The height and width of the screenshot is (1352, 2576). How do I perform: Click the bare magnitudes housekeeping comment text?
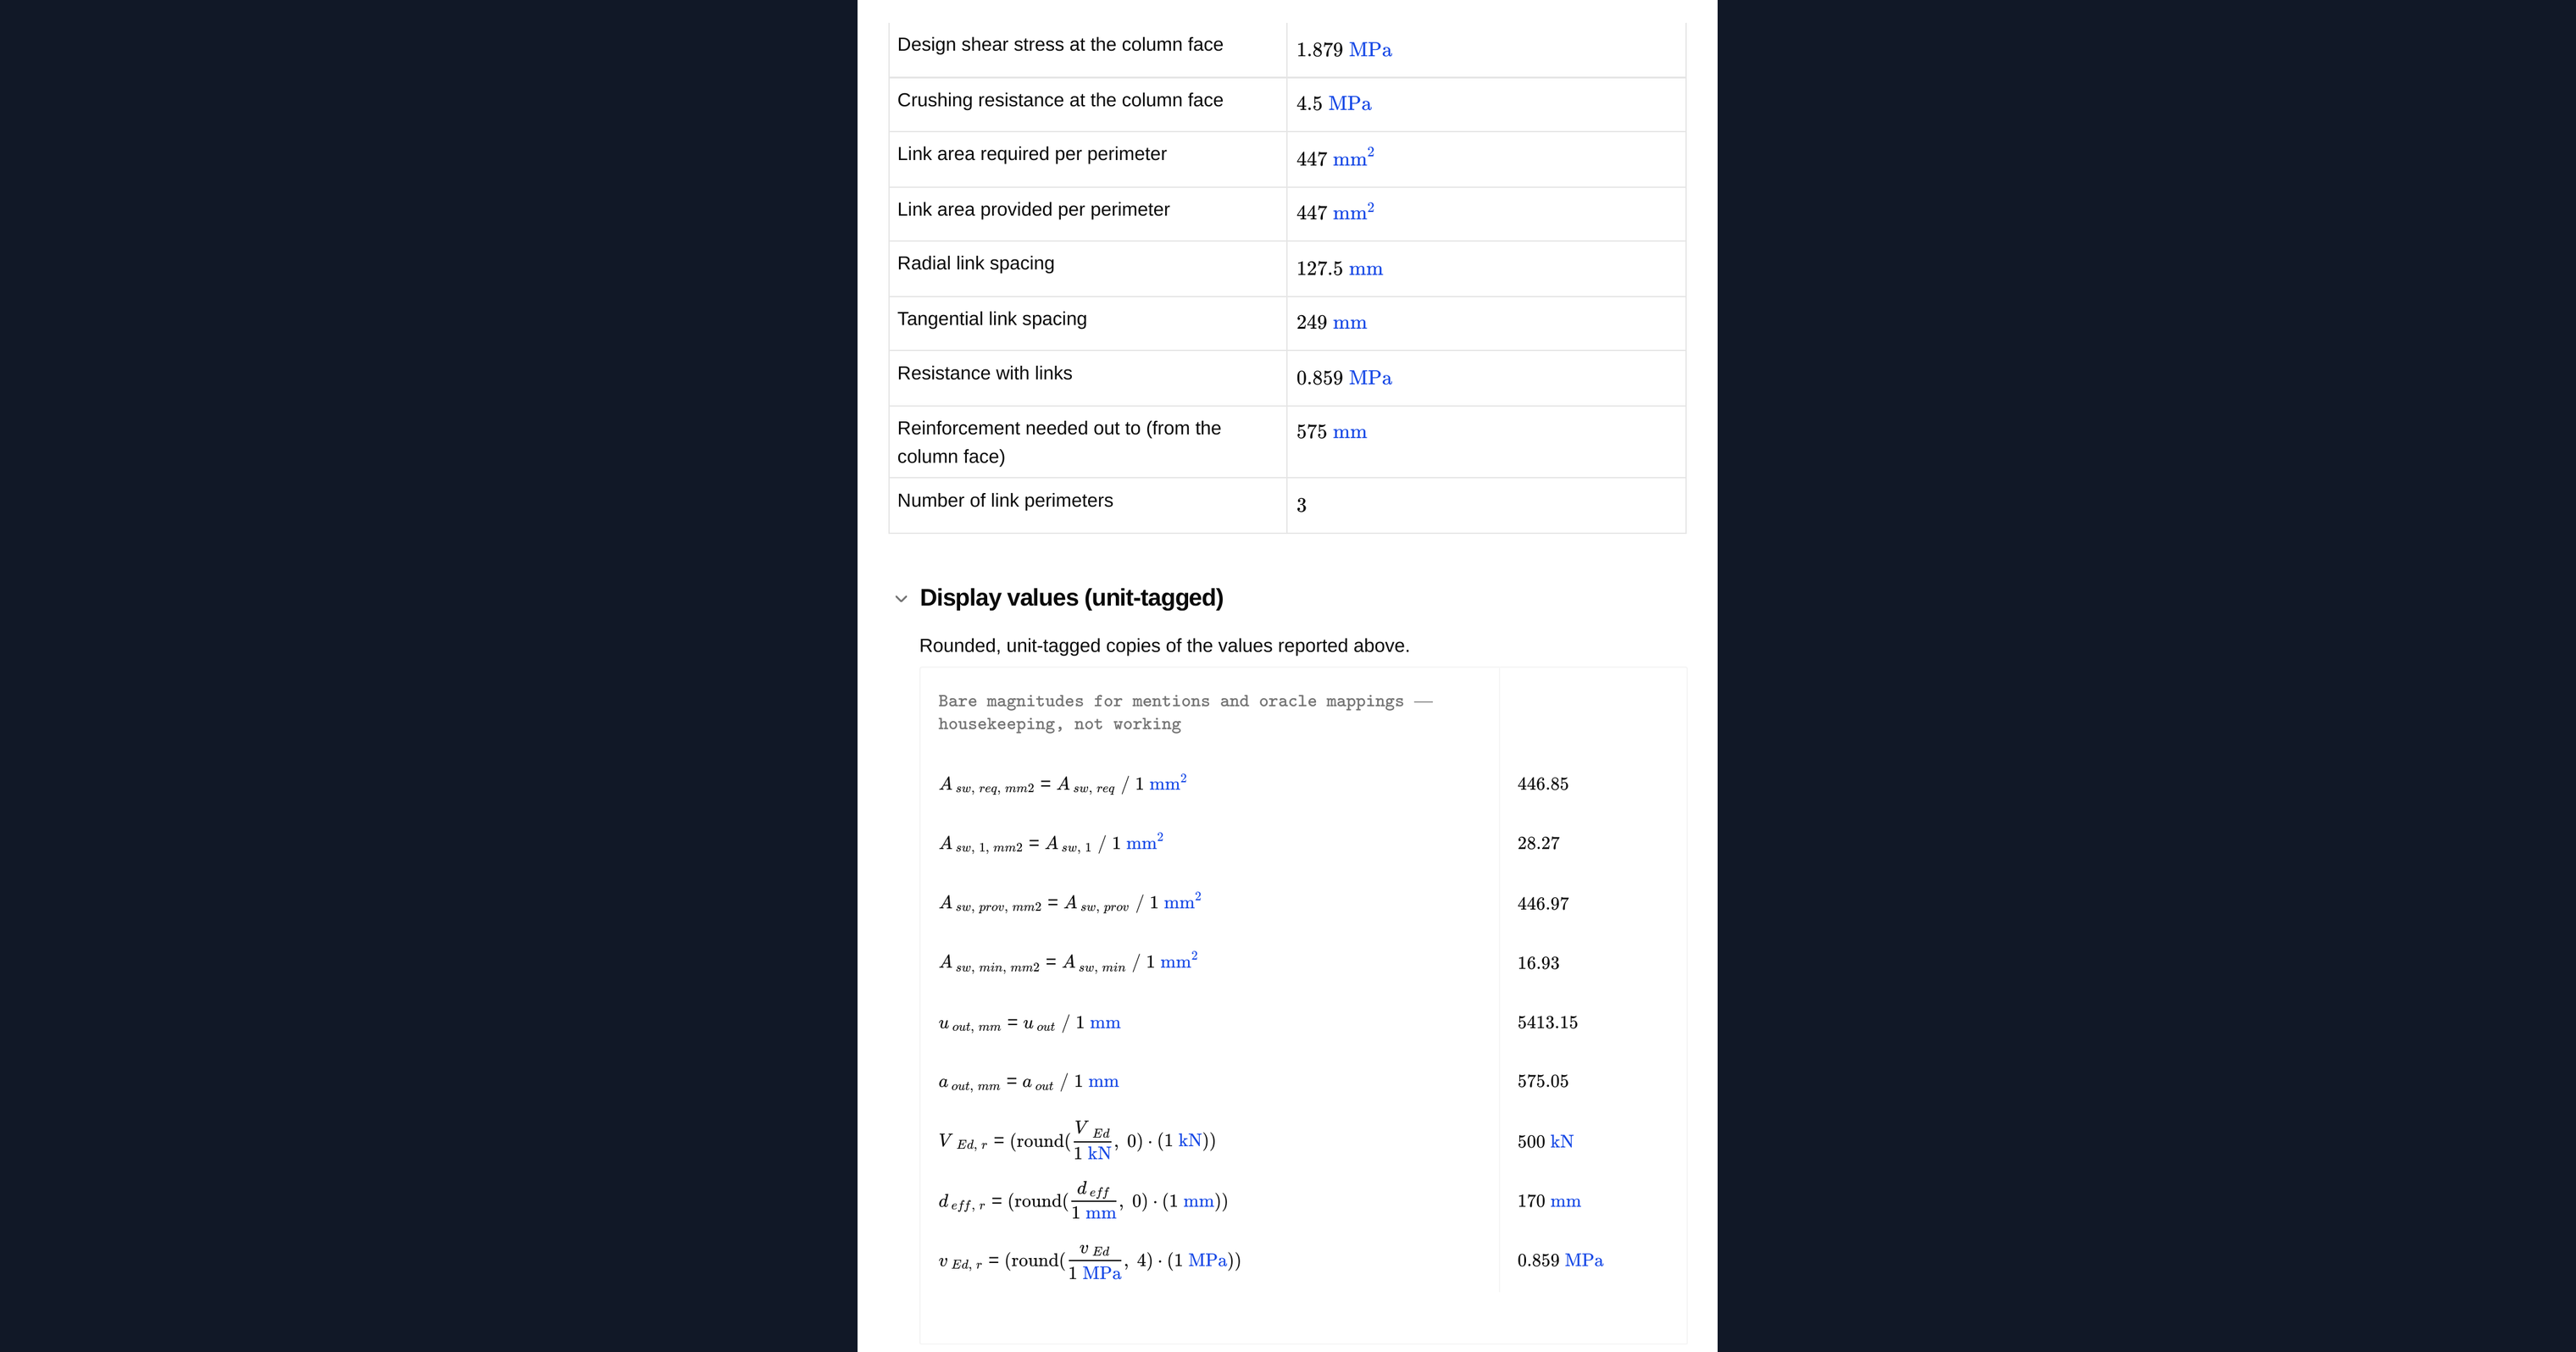pyautogui.click(x=1185, y=712)
